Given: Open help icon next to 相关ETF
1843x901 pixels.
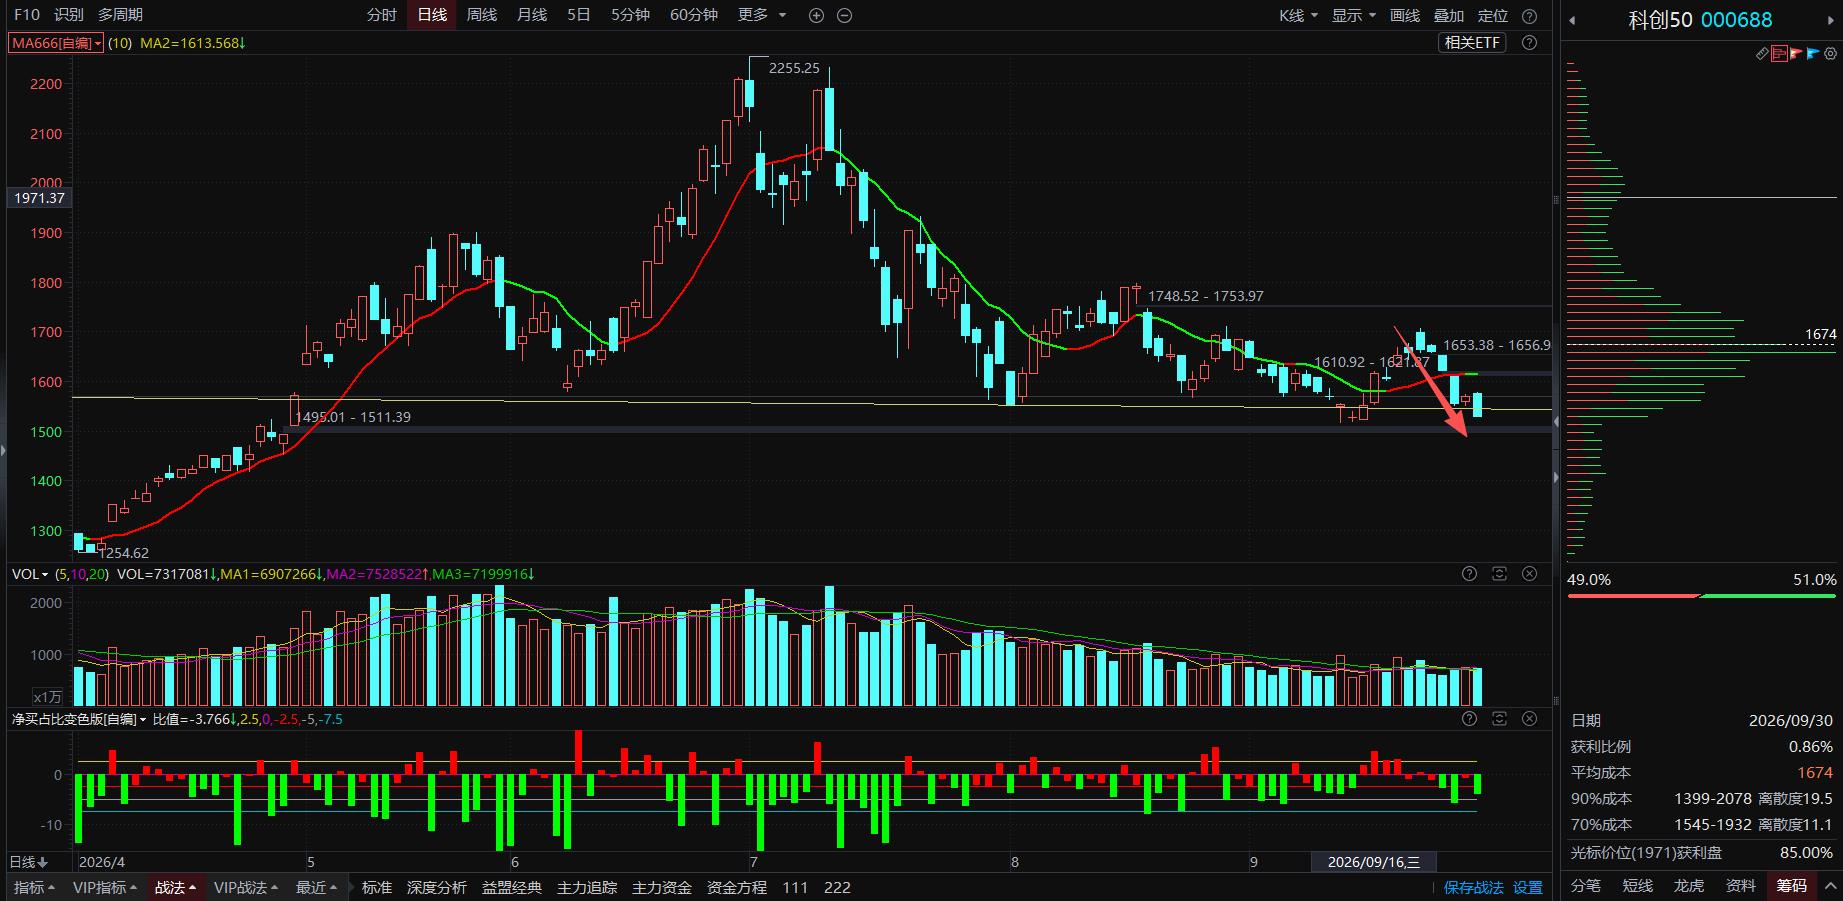Looking at the screenshot, I should 1529,42.
